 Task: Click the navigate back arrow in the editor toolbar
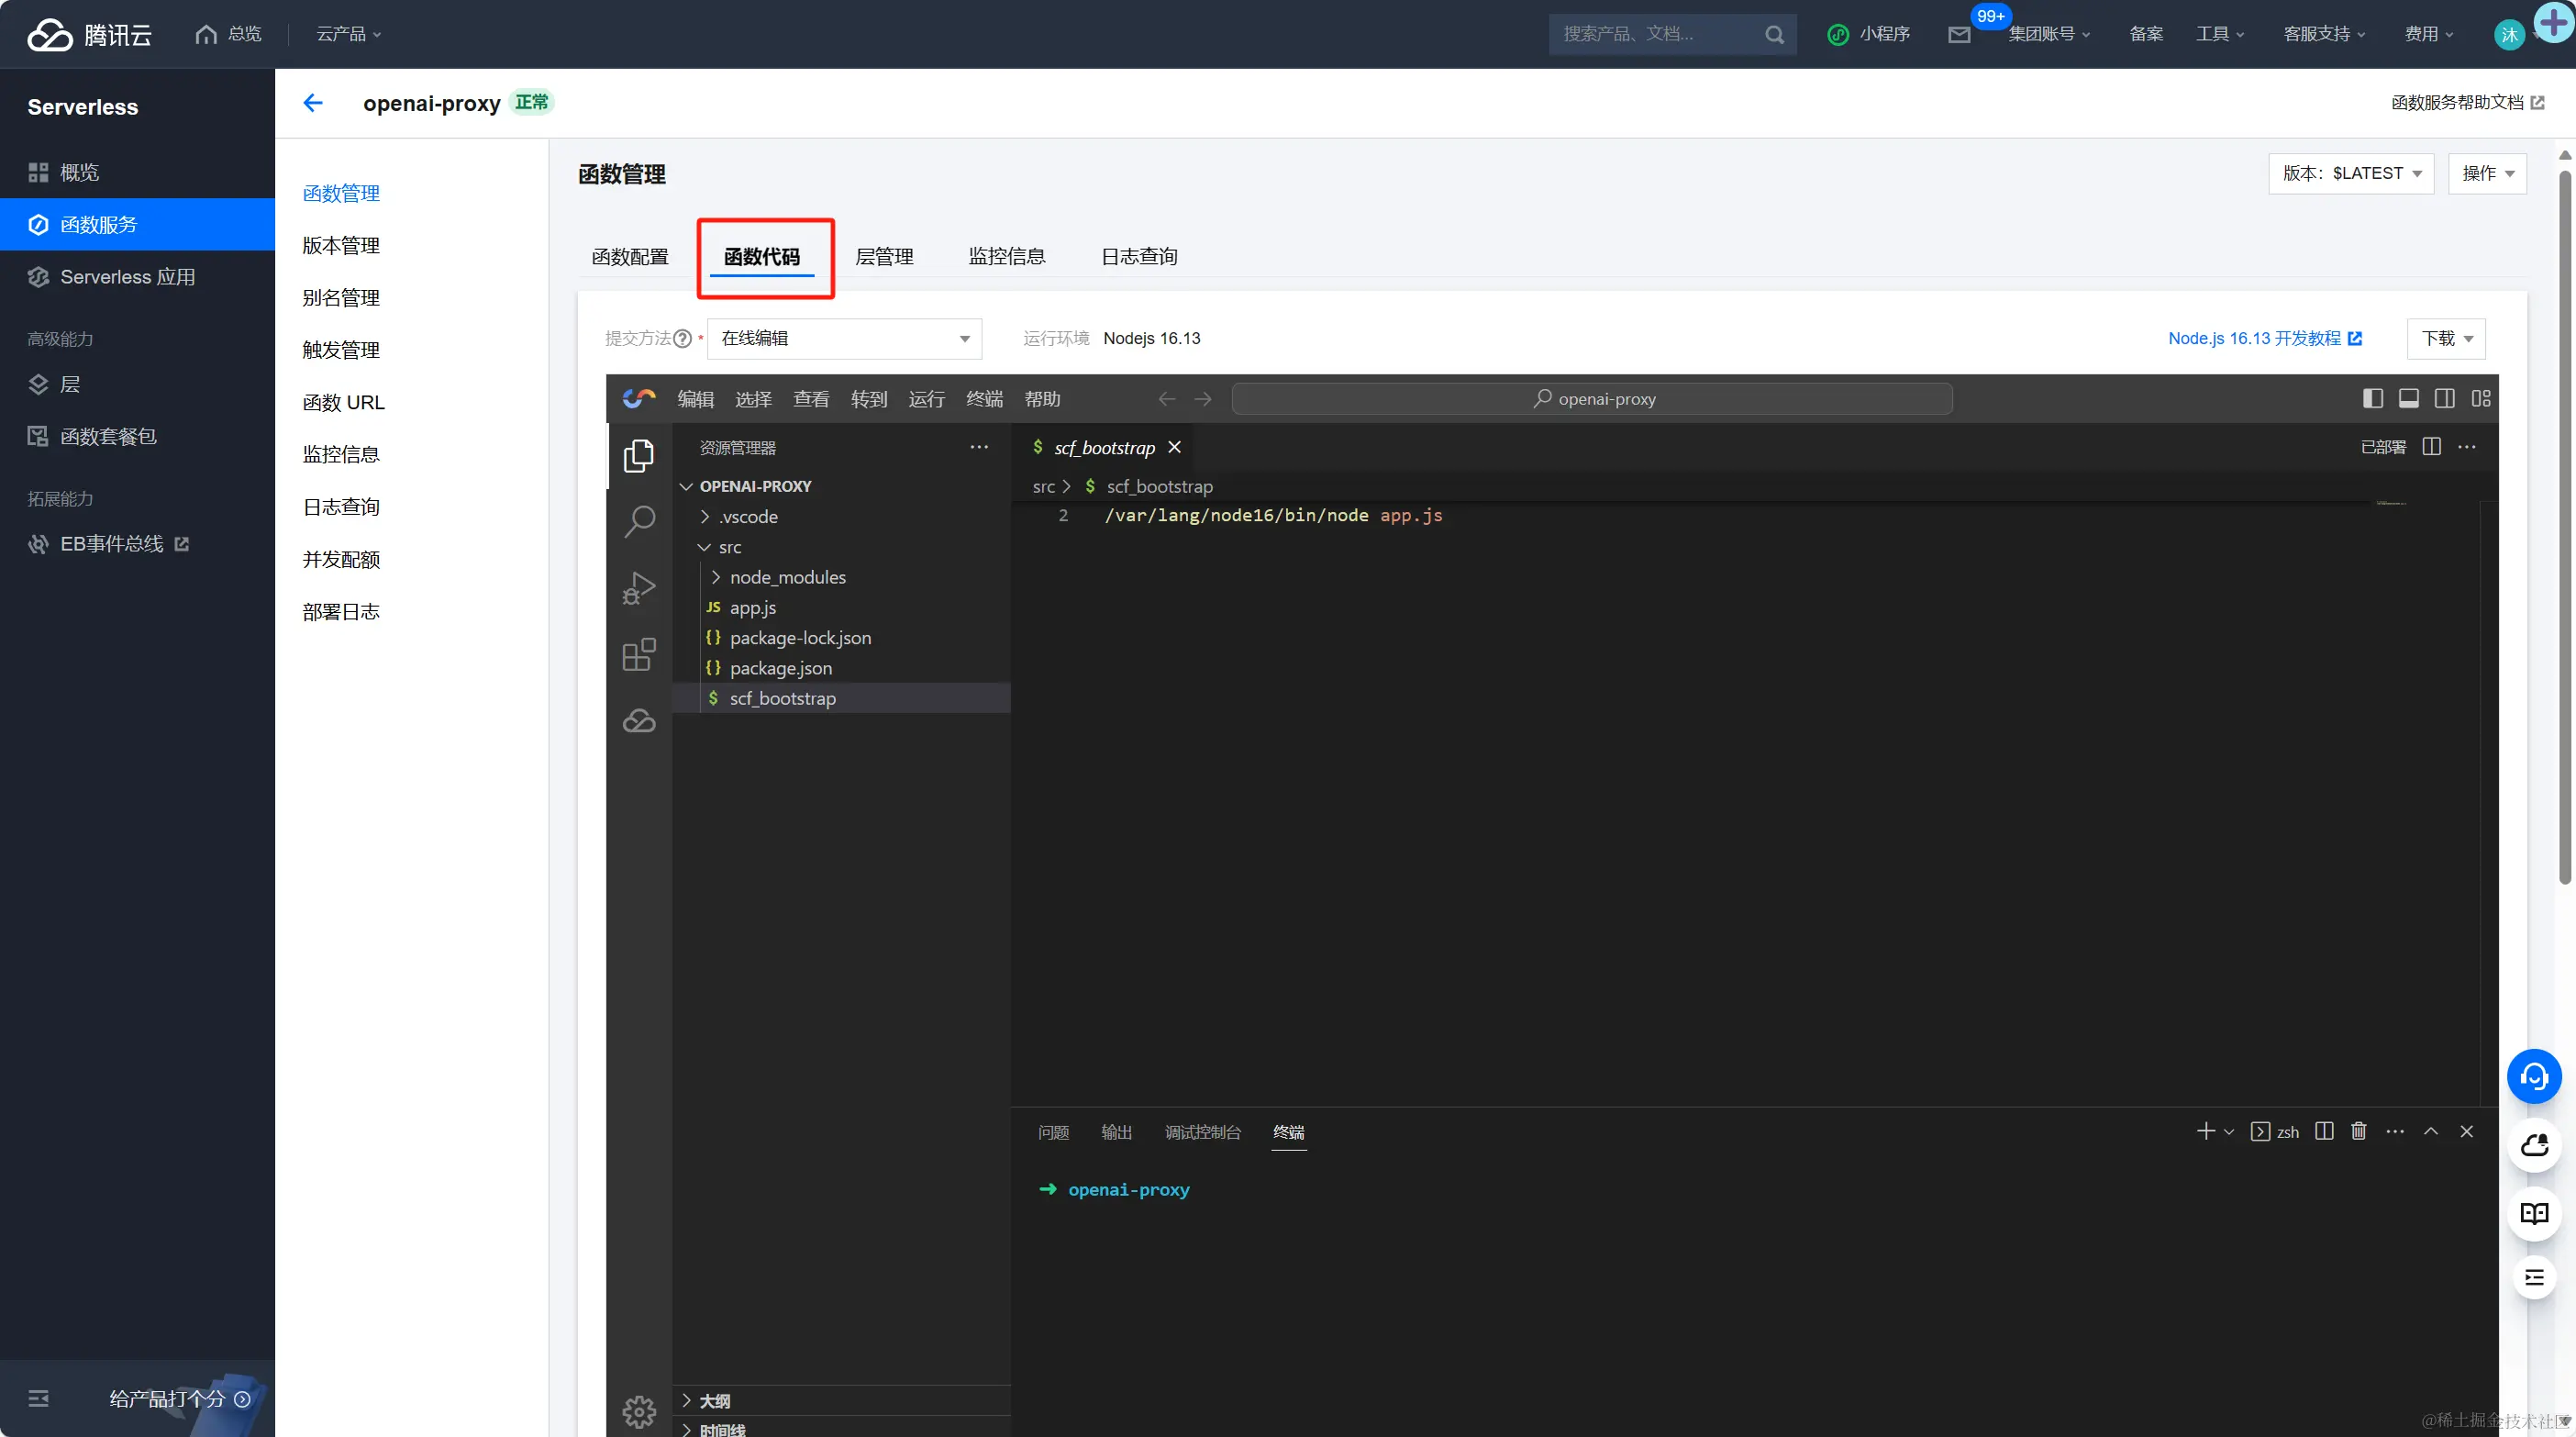(1165, 398)
